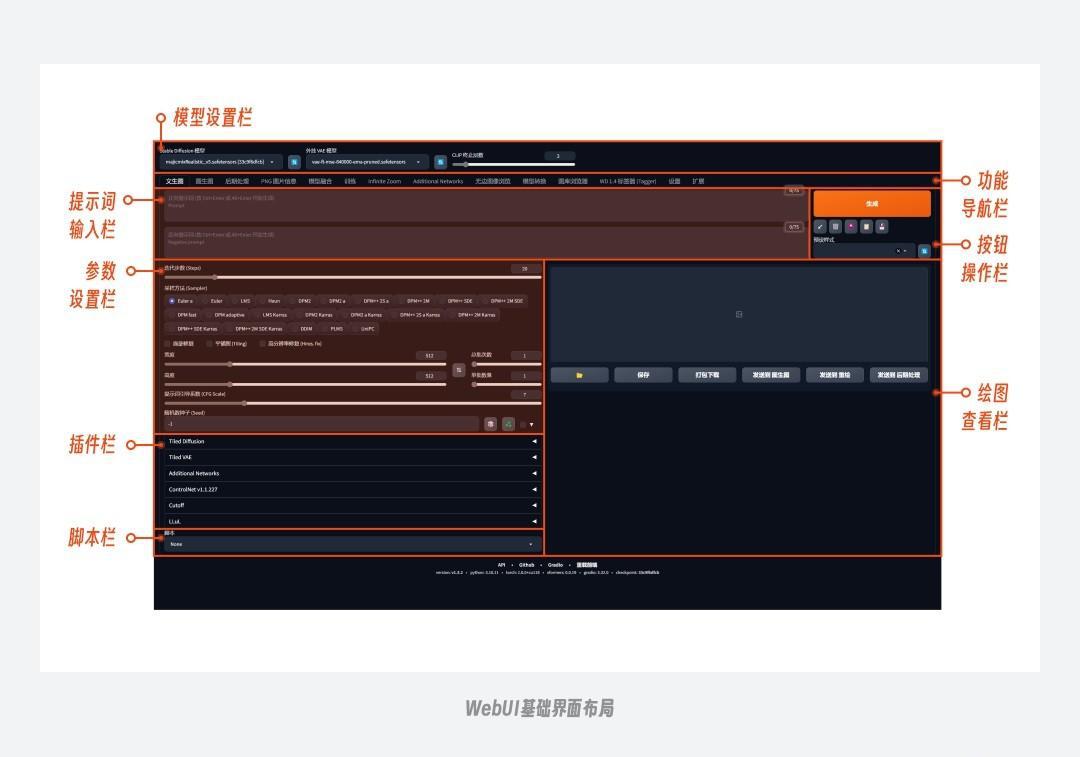This screenshot has width=1080, height=757.
Task: Click the orange 生成 generate button
Action: click(x=872, y=204)
